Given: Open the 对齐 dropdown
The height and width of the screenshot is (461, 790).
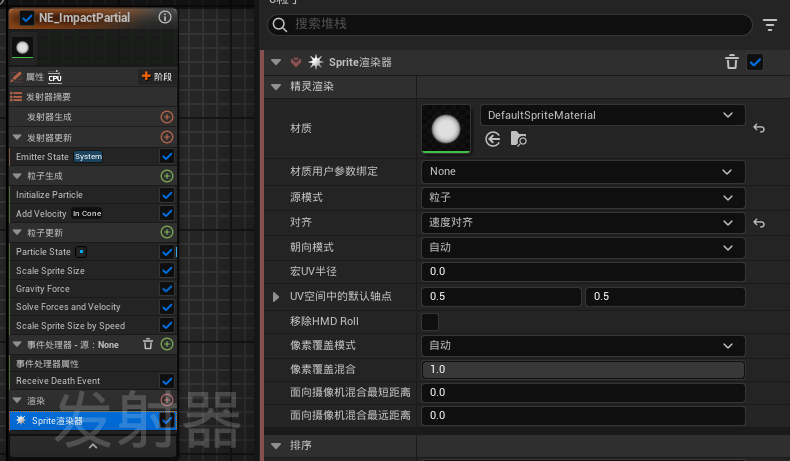Looking at the screenshot, I should (x=583, y=223).
